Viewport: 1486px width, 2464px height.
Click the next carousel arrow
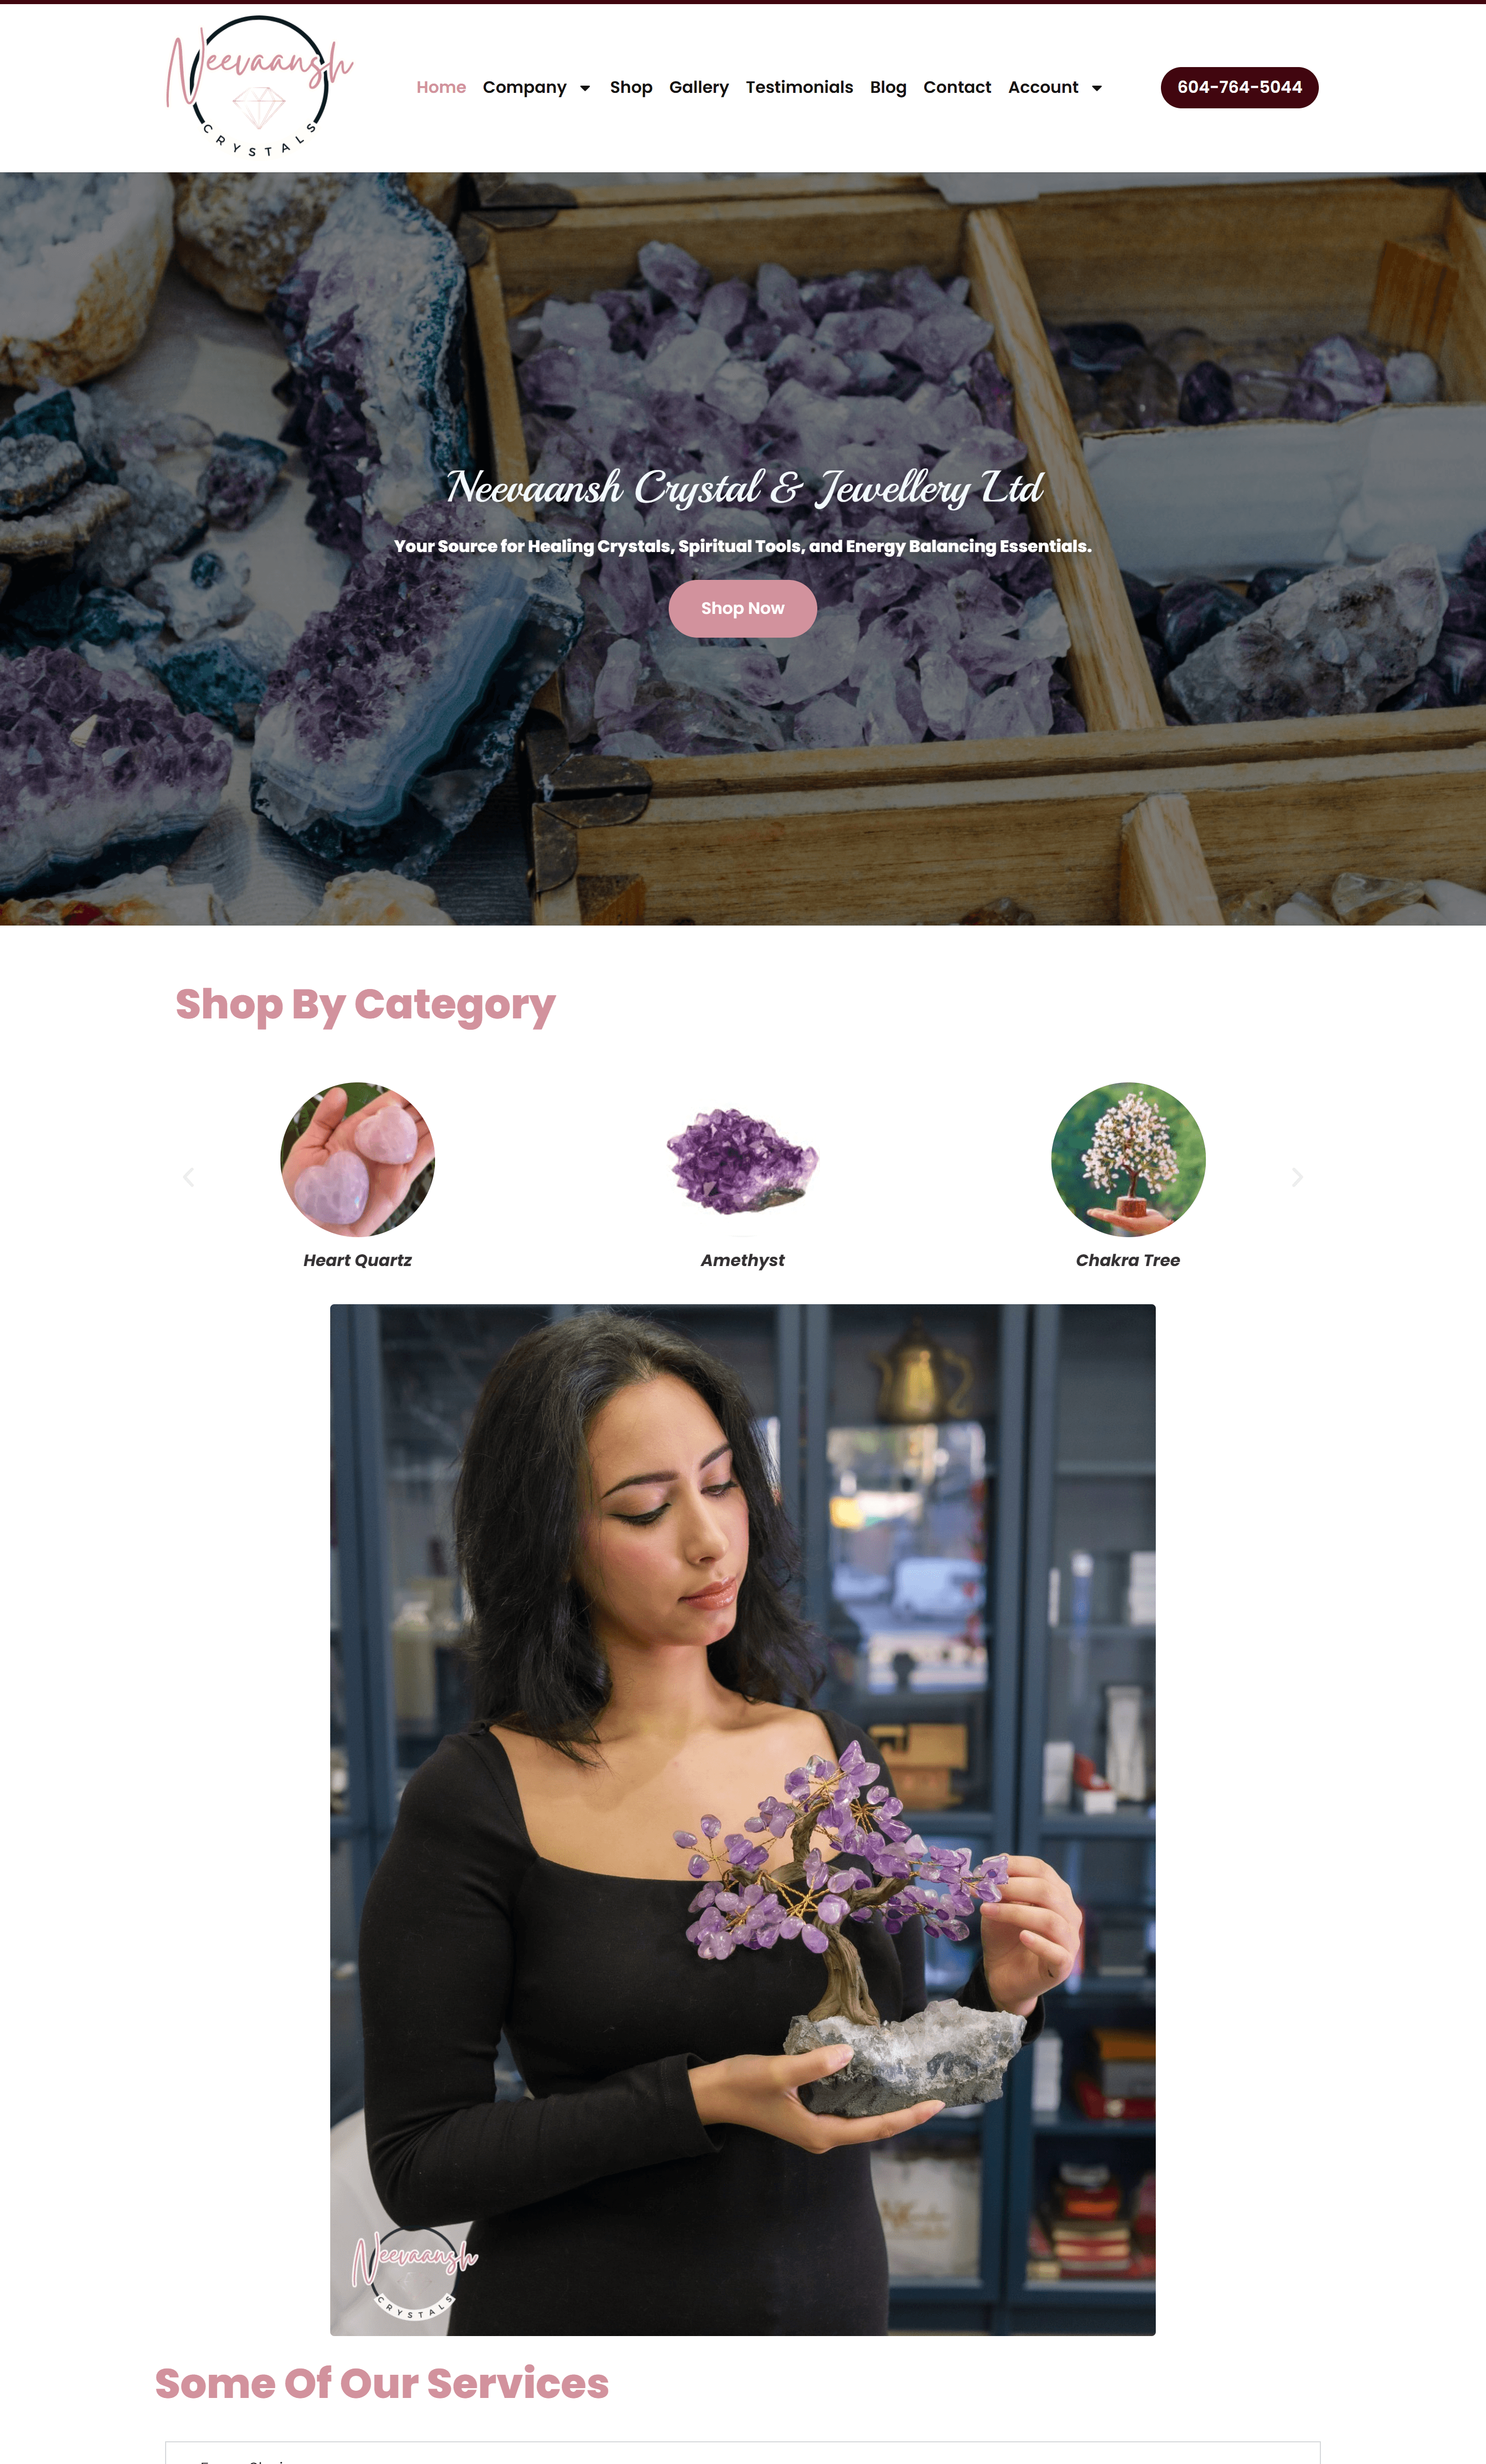point(1297,1177)
